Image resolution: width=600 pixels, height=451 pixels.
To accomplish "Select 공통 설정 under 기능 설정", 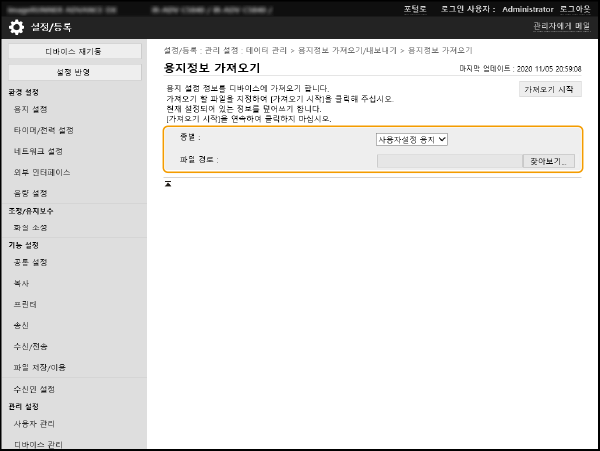I will coord(31,262).
